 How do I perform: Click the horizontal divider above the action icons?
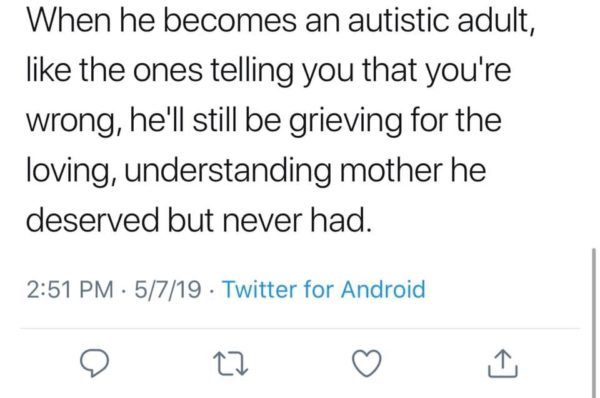tap(300, 328)
